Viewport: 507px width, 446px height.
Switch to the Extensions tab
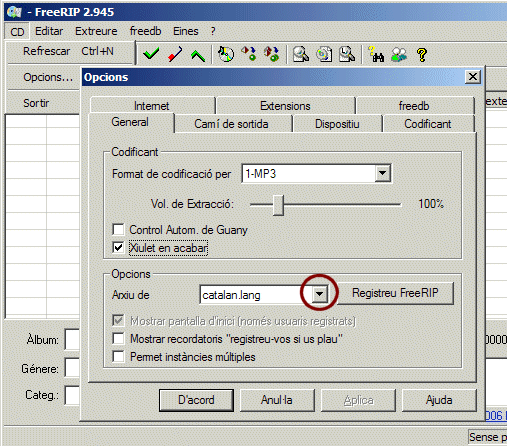coord(285,106)
